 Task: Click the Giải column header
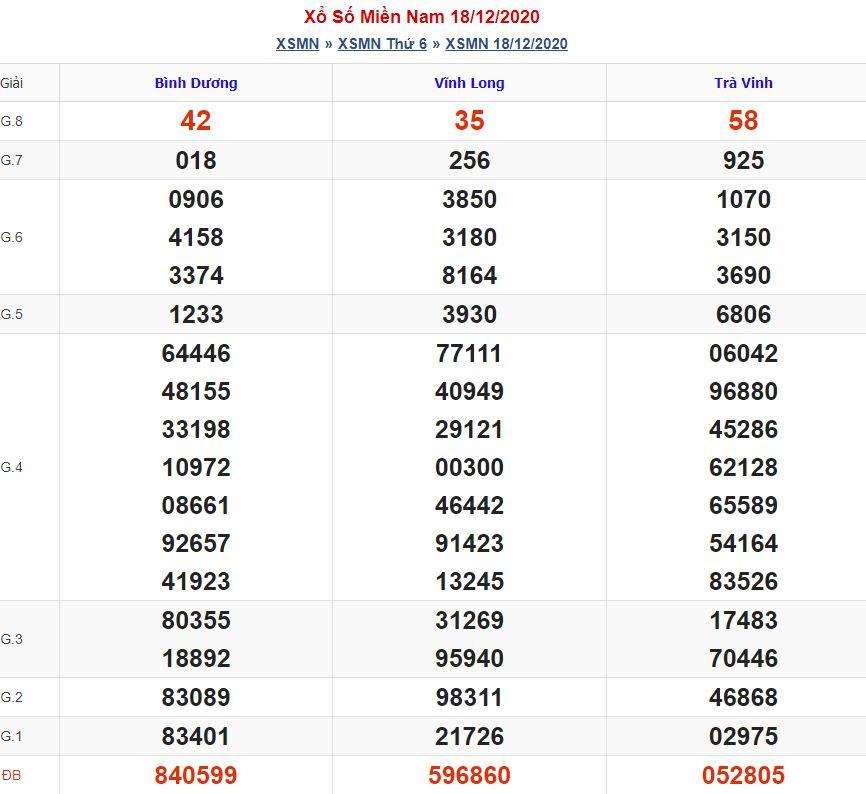[x=12, y=83]
